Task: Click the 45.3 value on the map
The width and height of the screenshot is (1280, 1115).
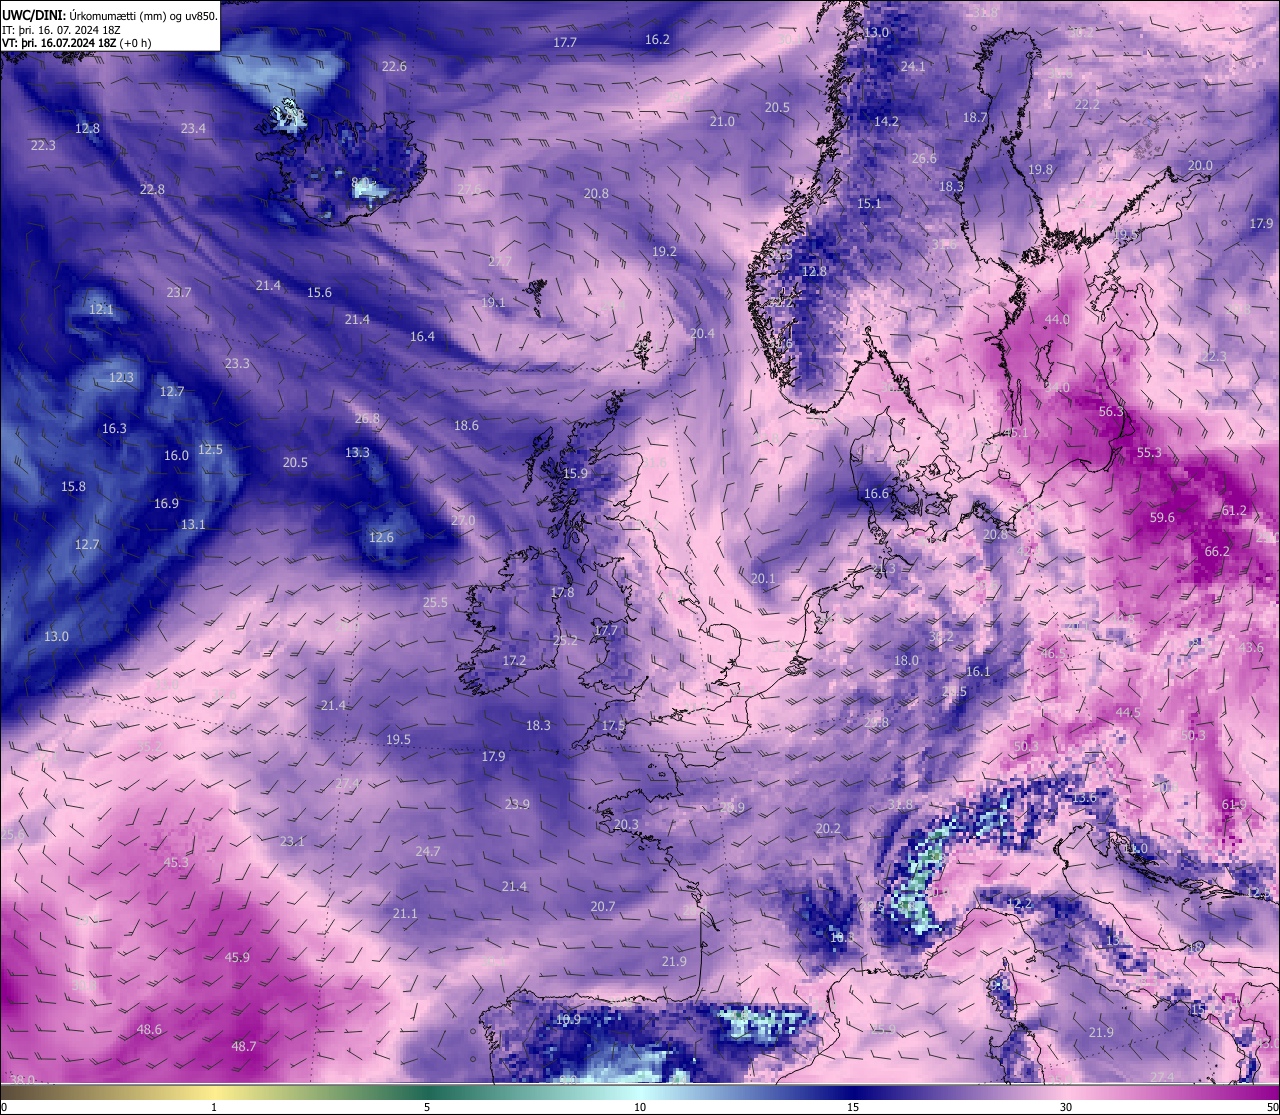Action: click(x=176, y=861)
